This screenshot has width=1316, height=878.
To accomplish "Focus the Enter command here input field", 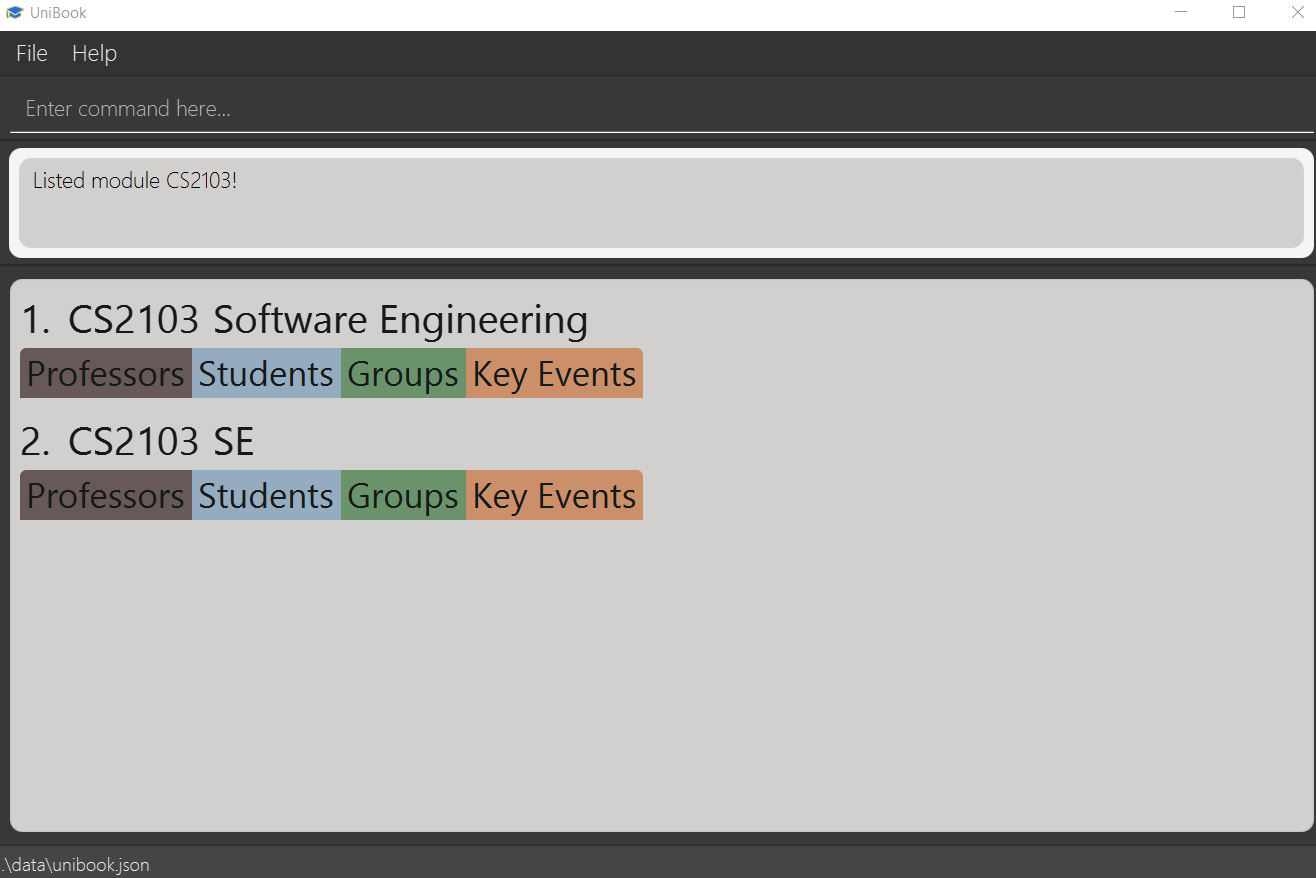I will (661, 108).
